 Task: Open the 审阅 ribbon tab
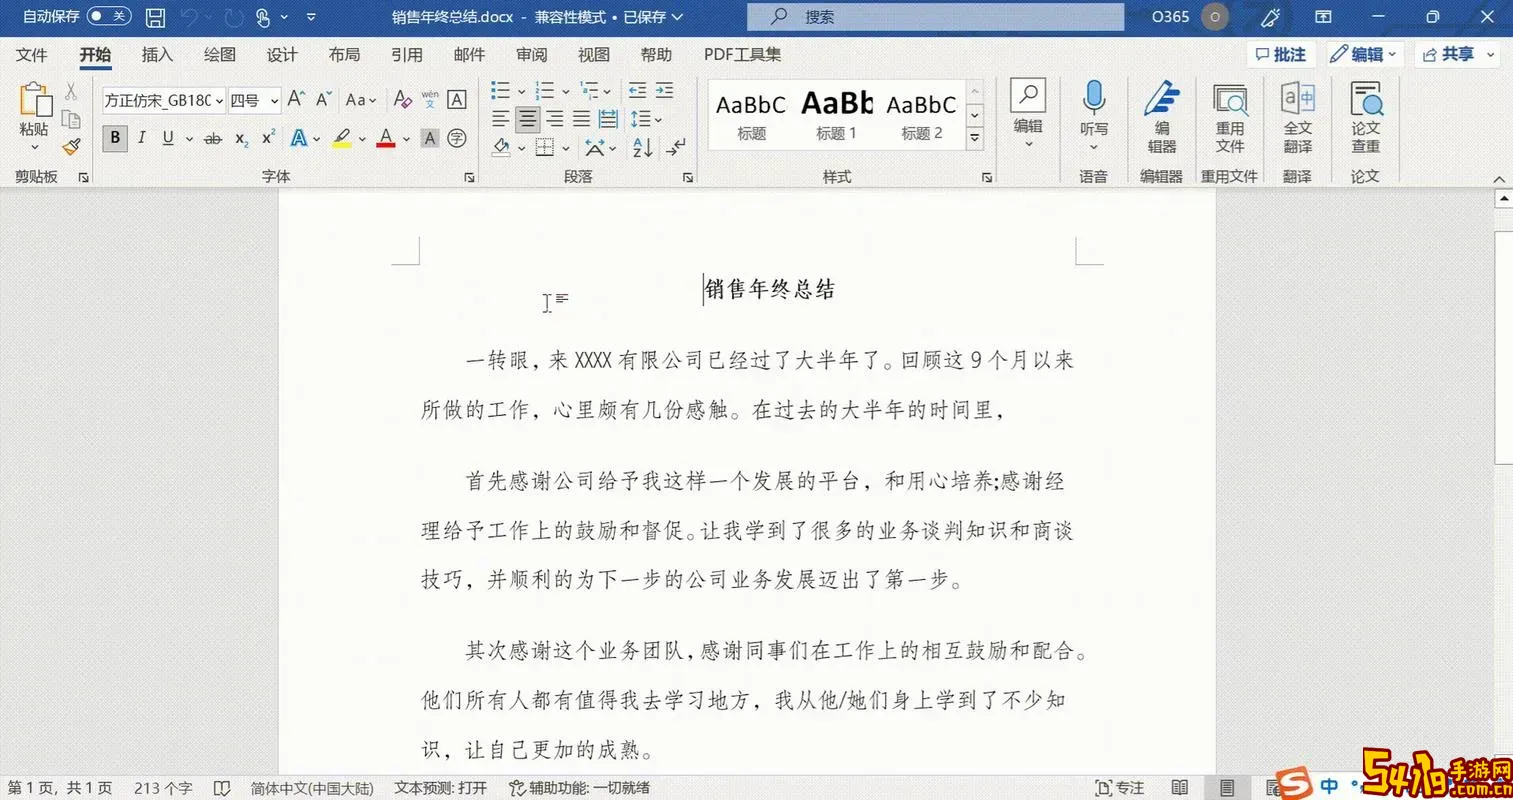(x=532, y=55)
